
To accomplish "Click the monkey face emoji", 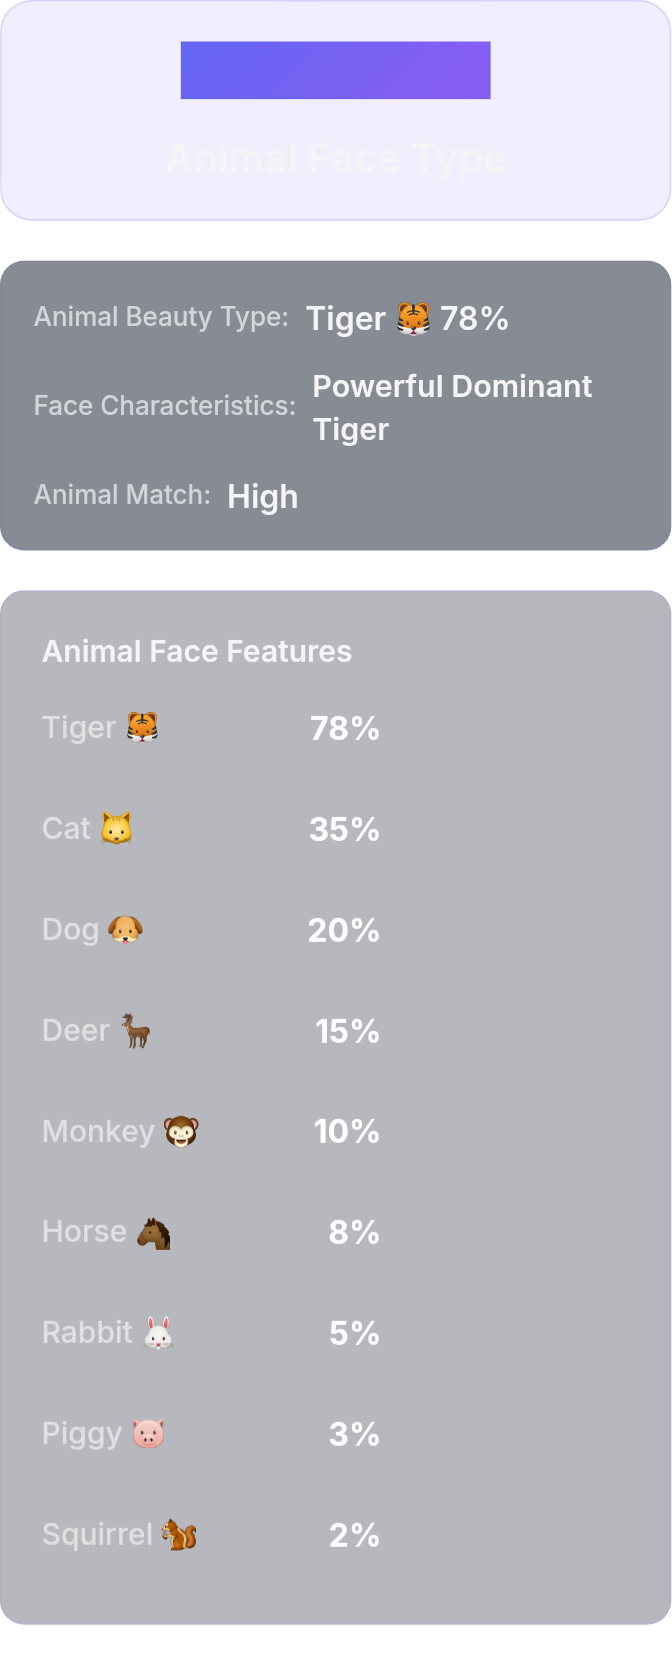I will click(181, 1131).
